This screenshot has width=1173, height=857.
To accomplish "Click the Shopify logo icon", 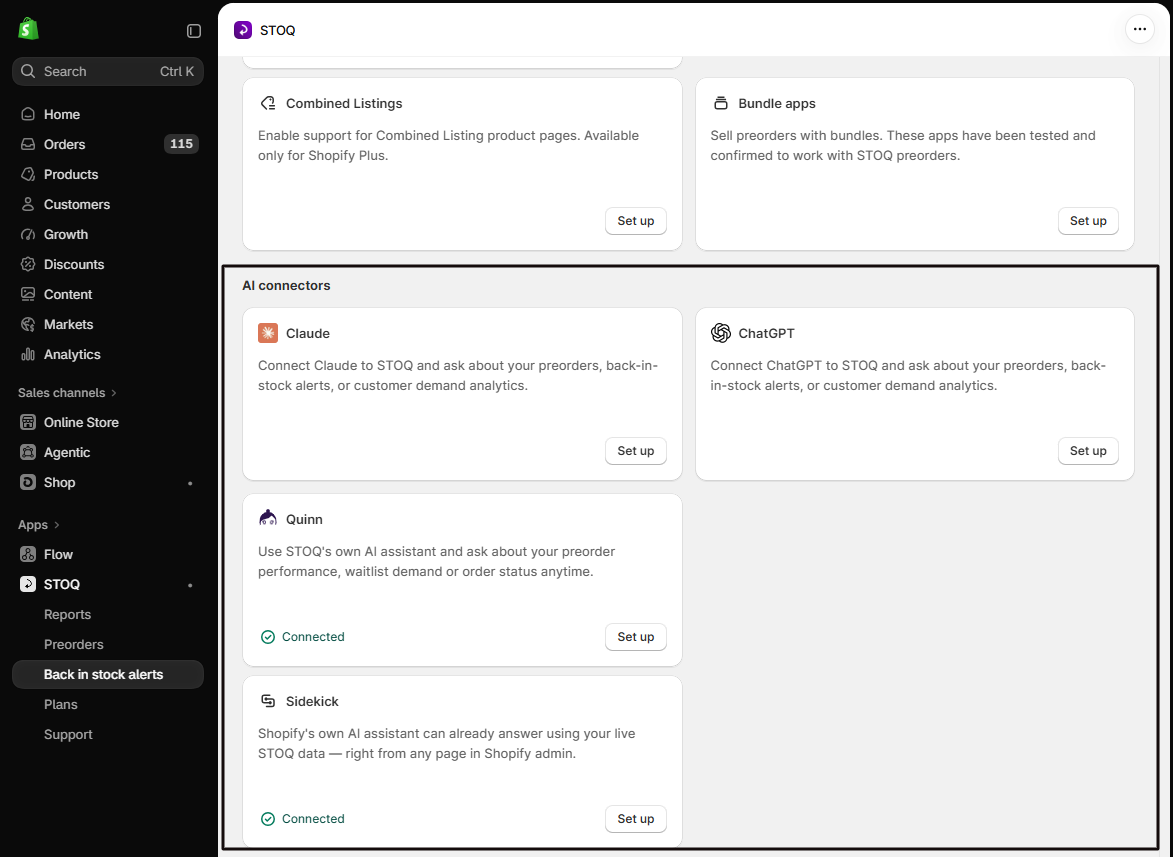I will tap(28, 29).
